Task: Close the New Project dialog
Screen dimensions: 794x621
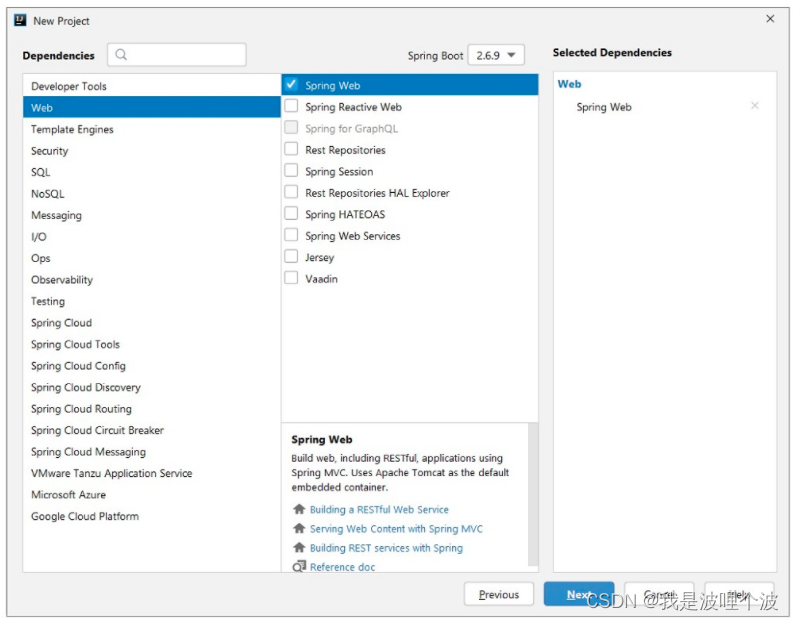Action: point(770,19)
